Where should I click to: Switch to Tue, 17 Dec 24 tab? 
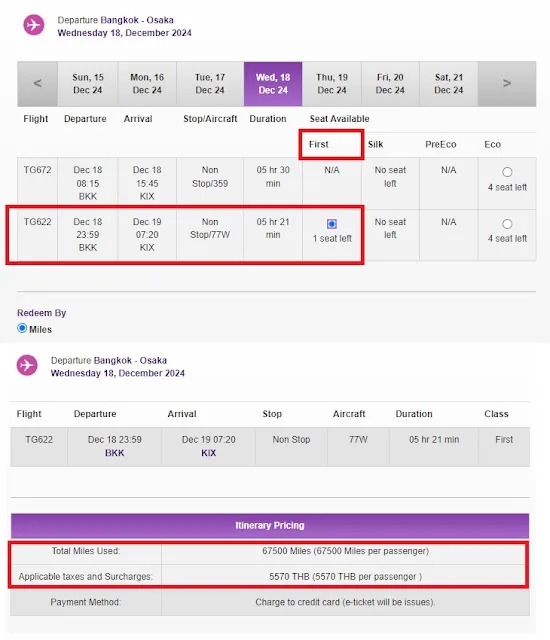tap(210, 84)
